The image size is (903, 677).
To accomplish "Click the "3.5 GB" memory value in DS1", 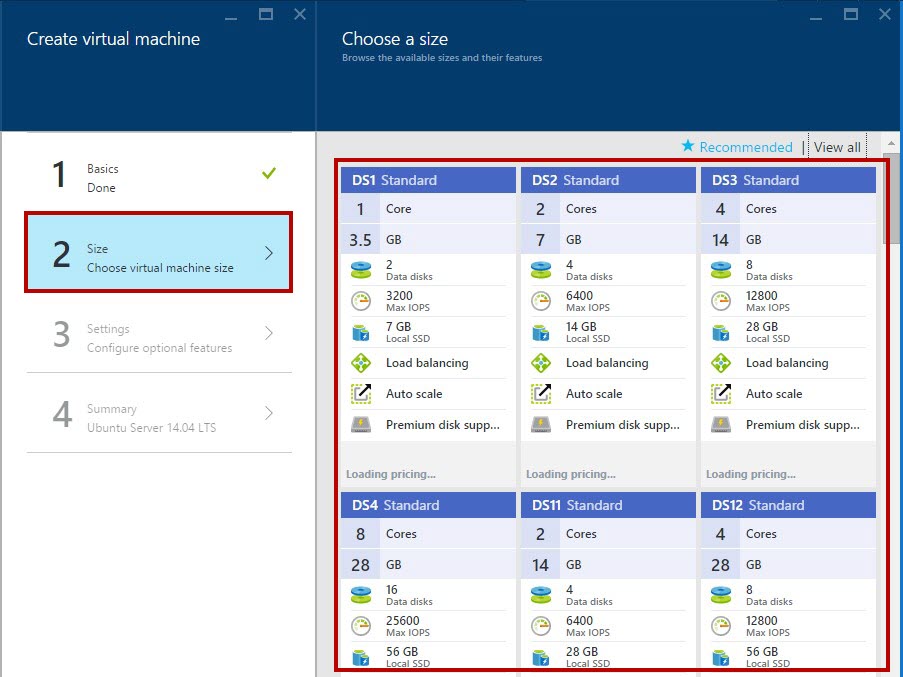I will click(428, 239).
